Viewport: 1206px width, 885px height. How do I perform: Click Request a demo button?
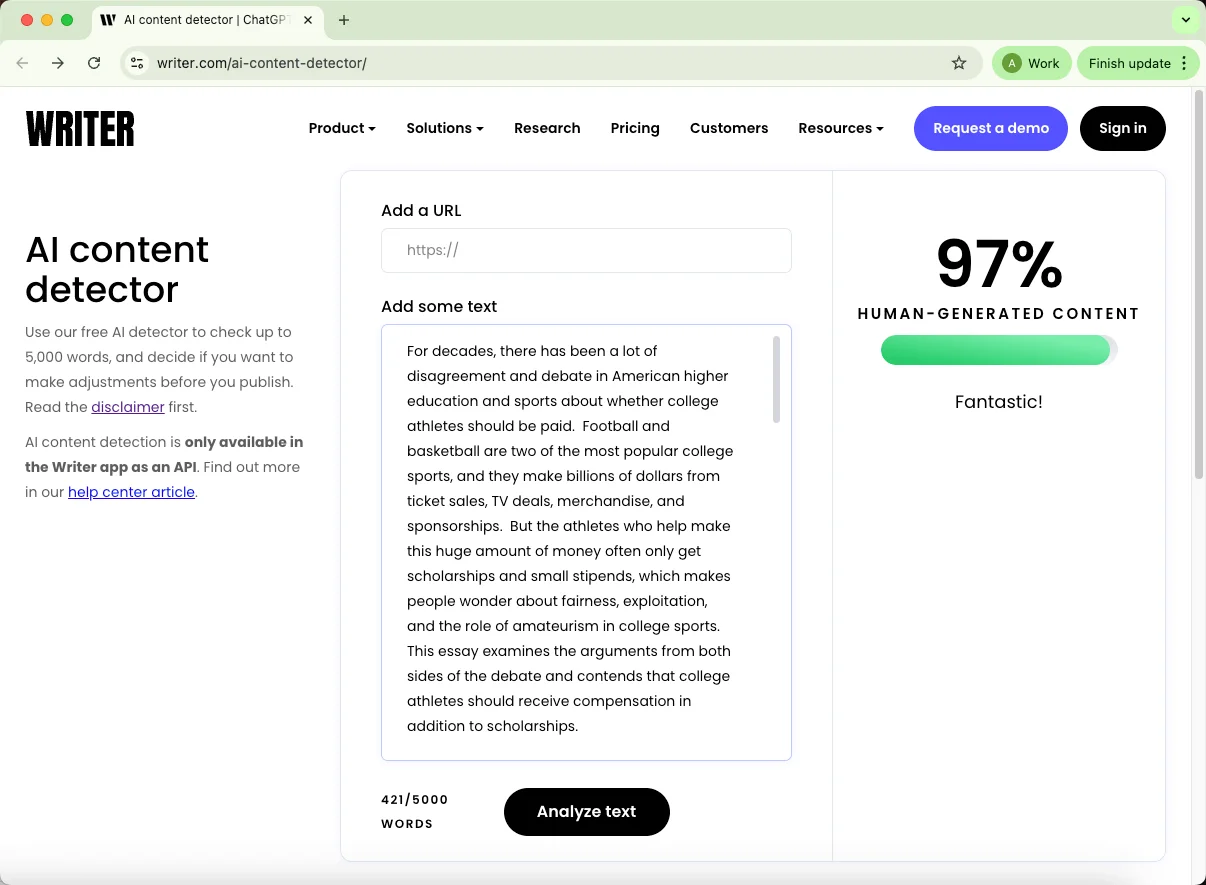(x=991, y=128)
